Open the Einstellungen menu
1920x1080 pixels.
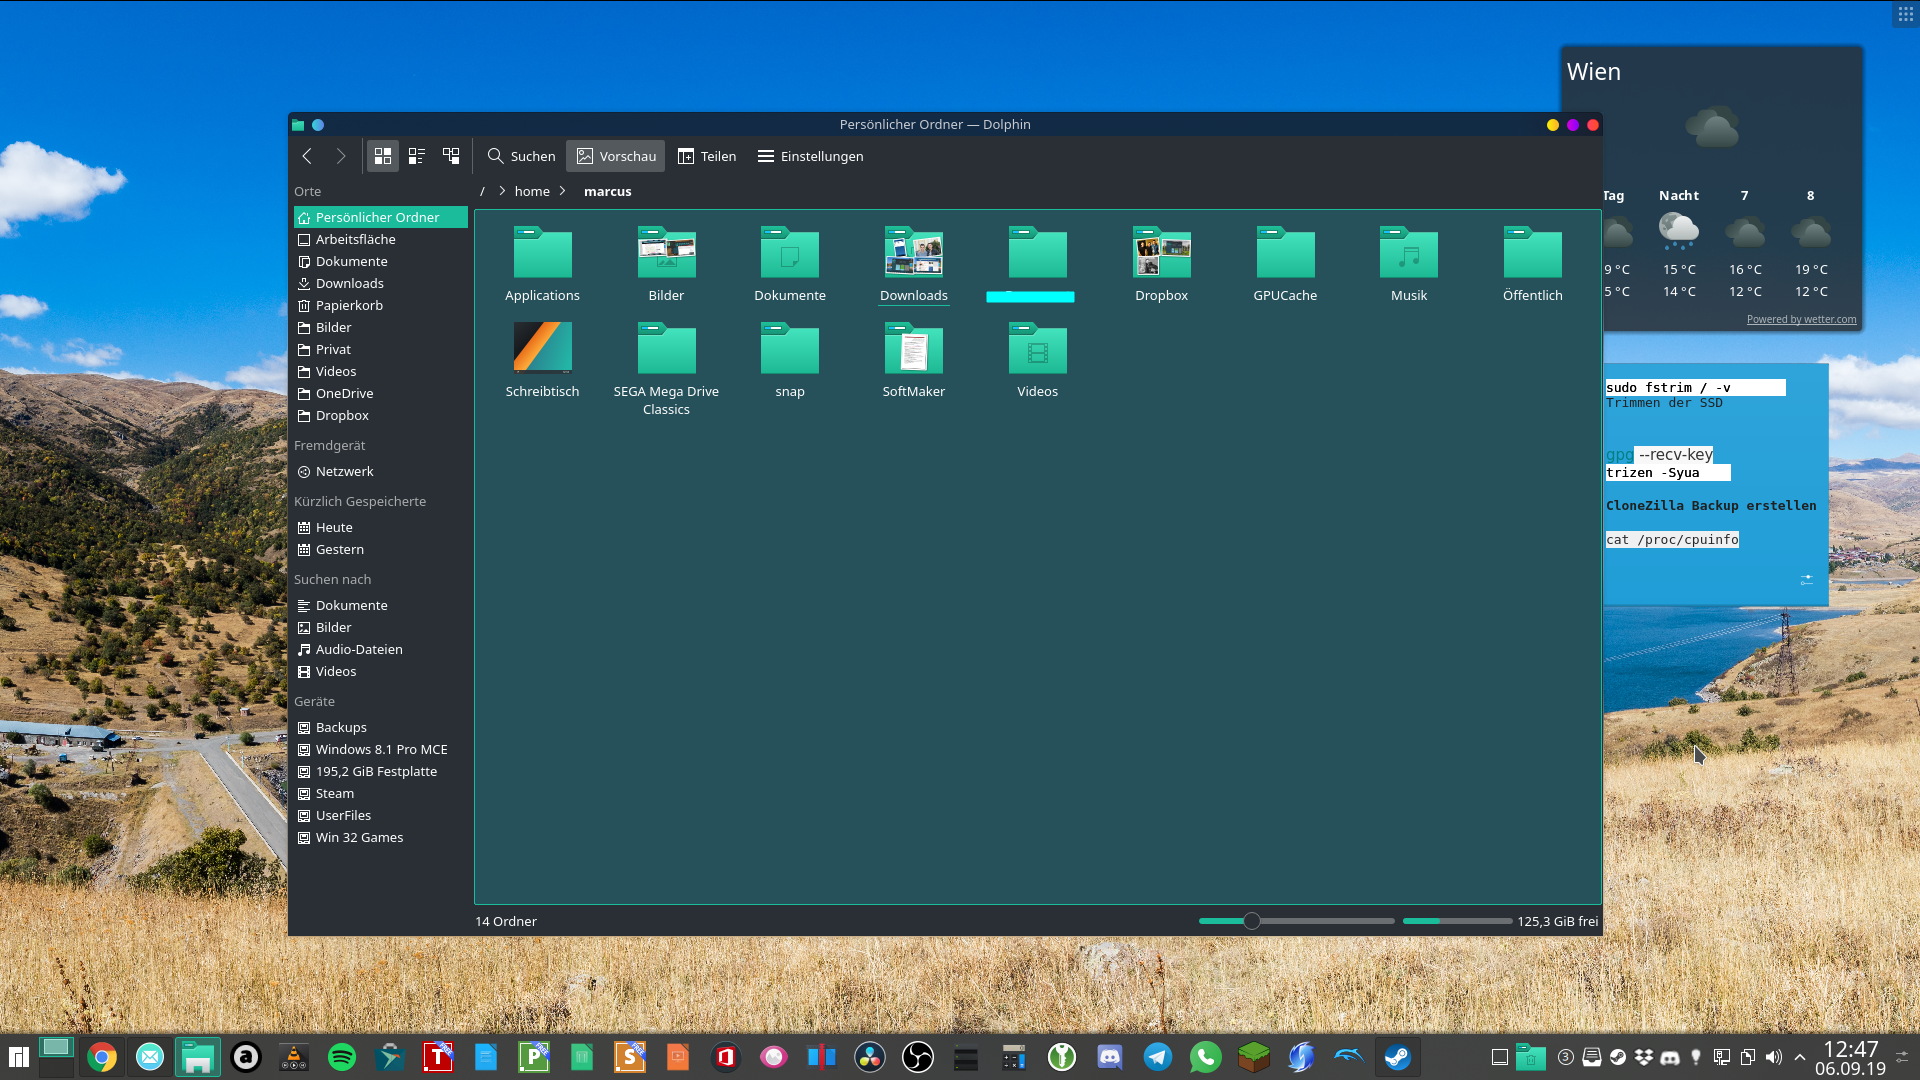tap(810, 156)
